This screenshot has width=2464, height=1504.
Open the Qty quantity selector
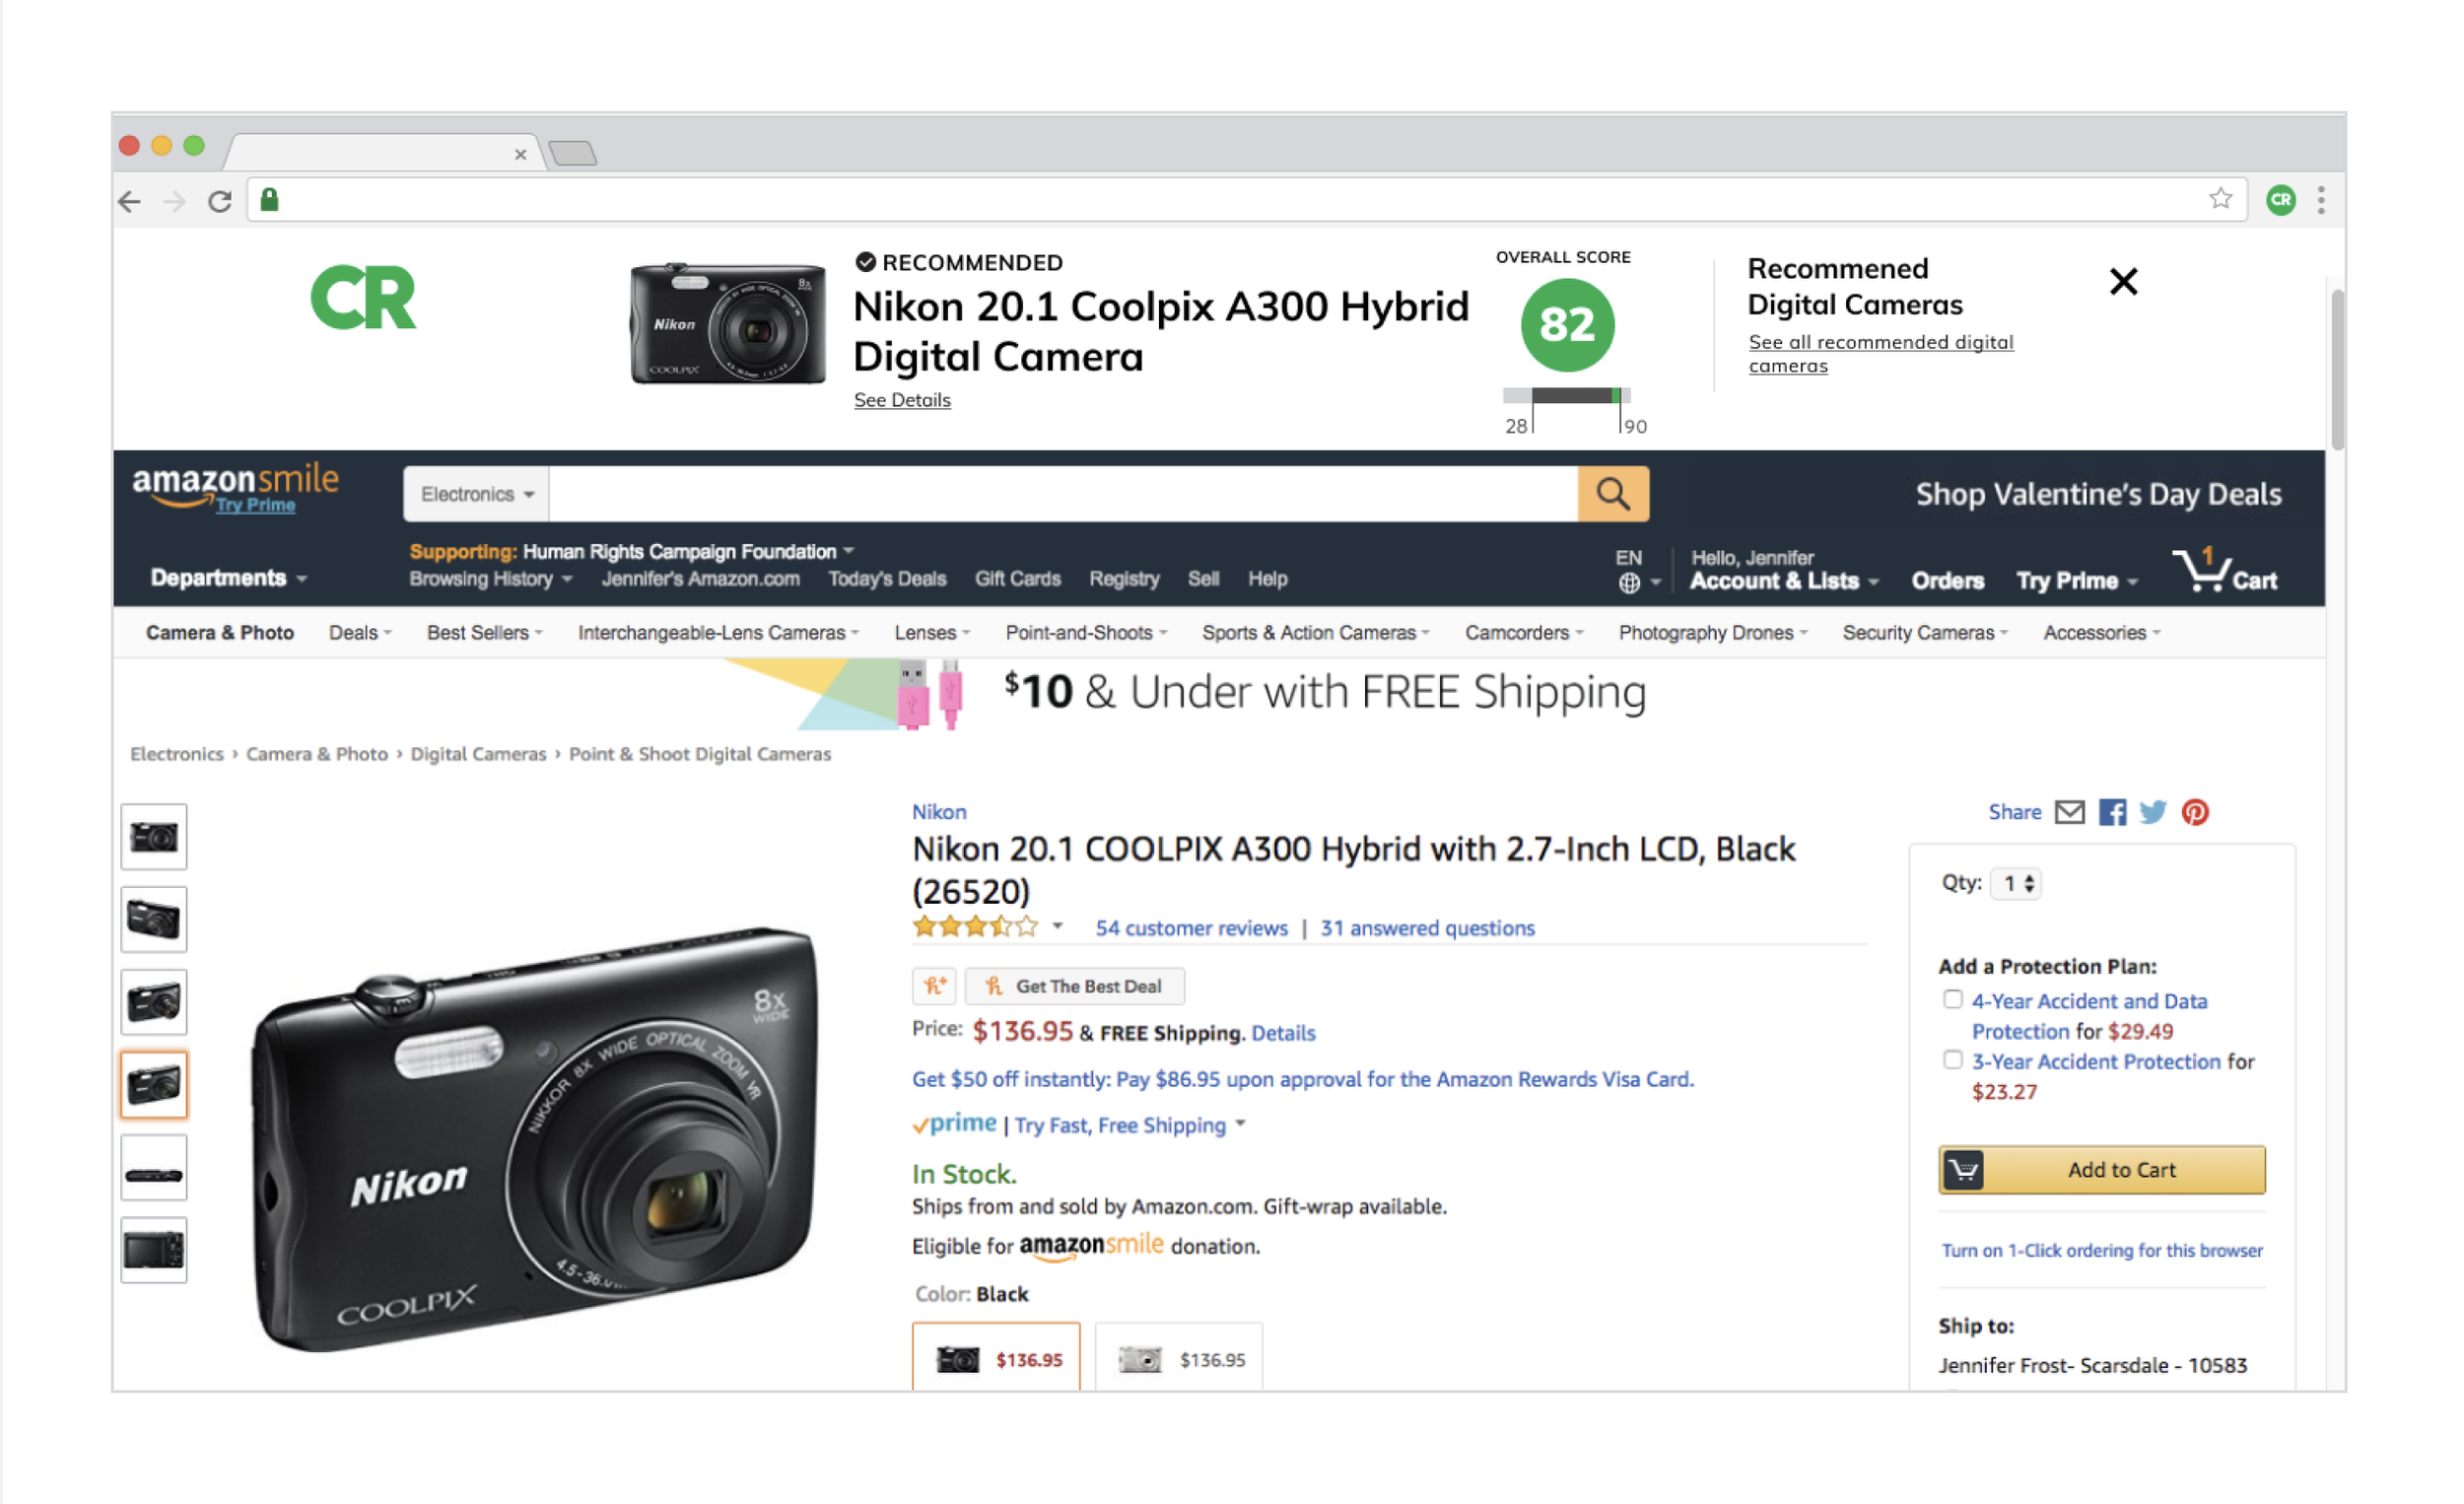click(x=2016, y=883)
